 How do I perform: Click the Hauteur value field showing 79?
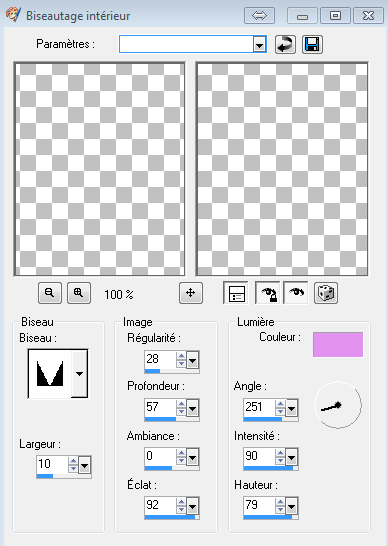pos(259,506)
